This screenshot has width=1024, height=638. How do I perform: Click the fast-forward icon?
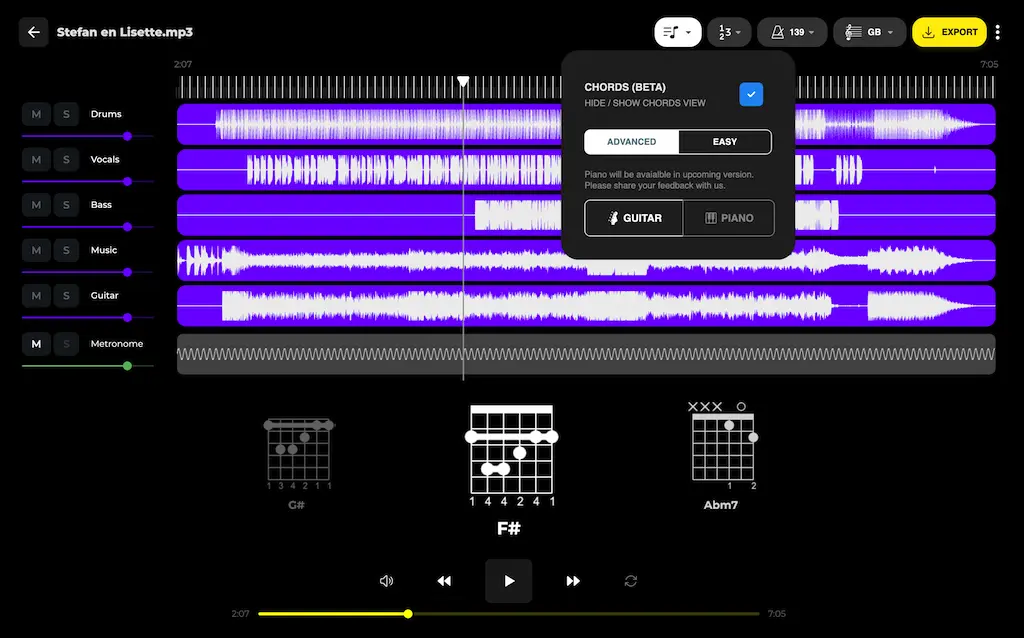573,581
